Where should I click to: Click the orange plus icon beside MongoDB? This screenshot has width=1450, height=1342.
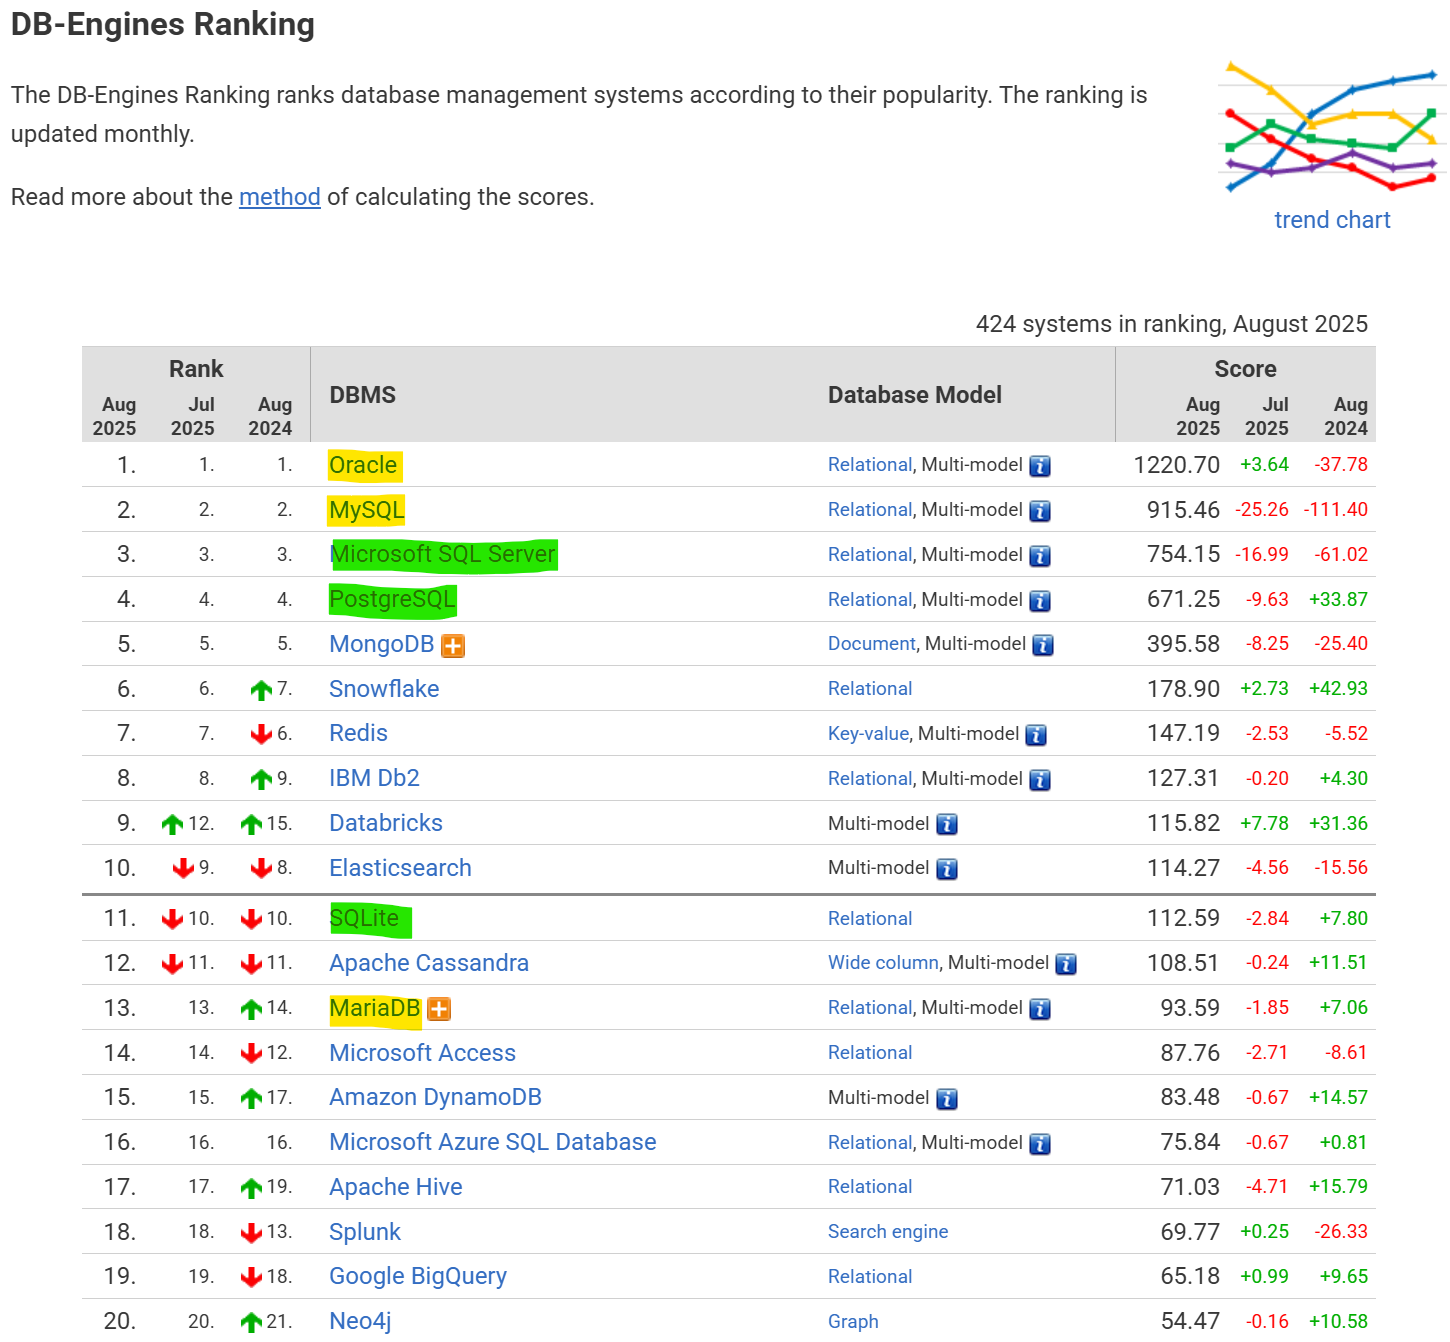tap(453, 646)
